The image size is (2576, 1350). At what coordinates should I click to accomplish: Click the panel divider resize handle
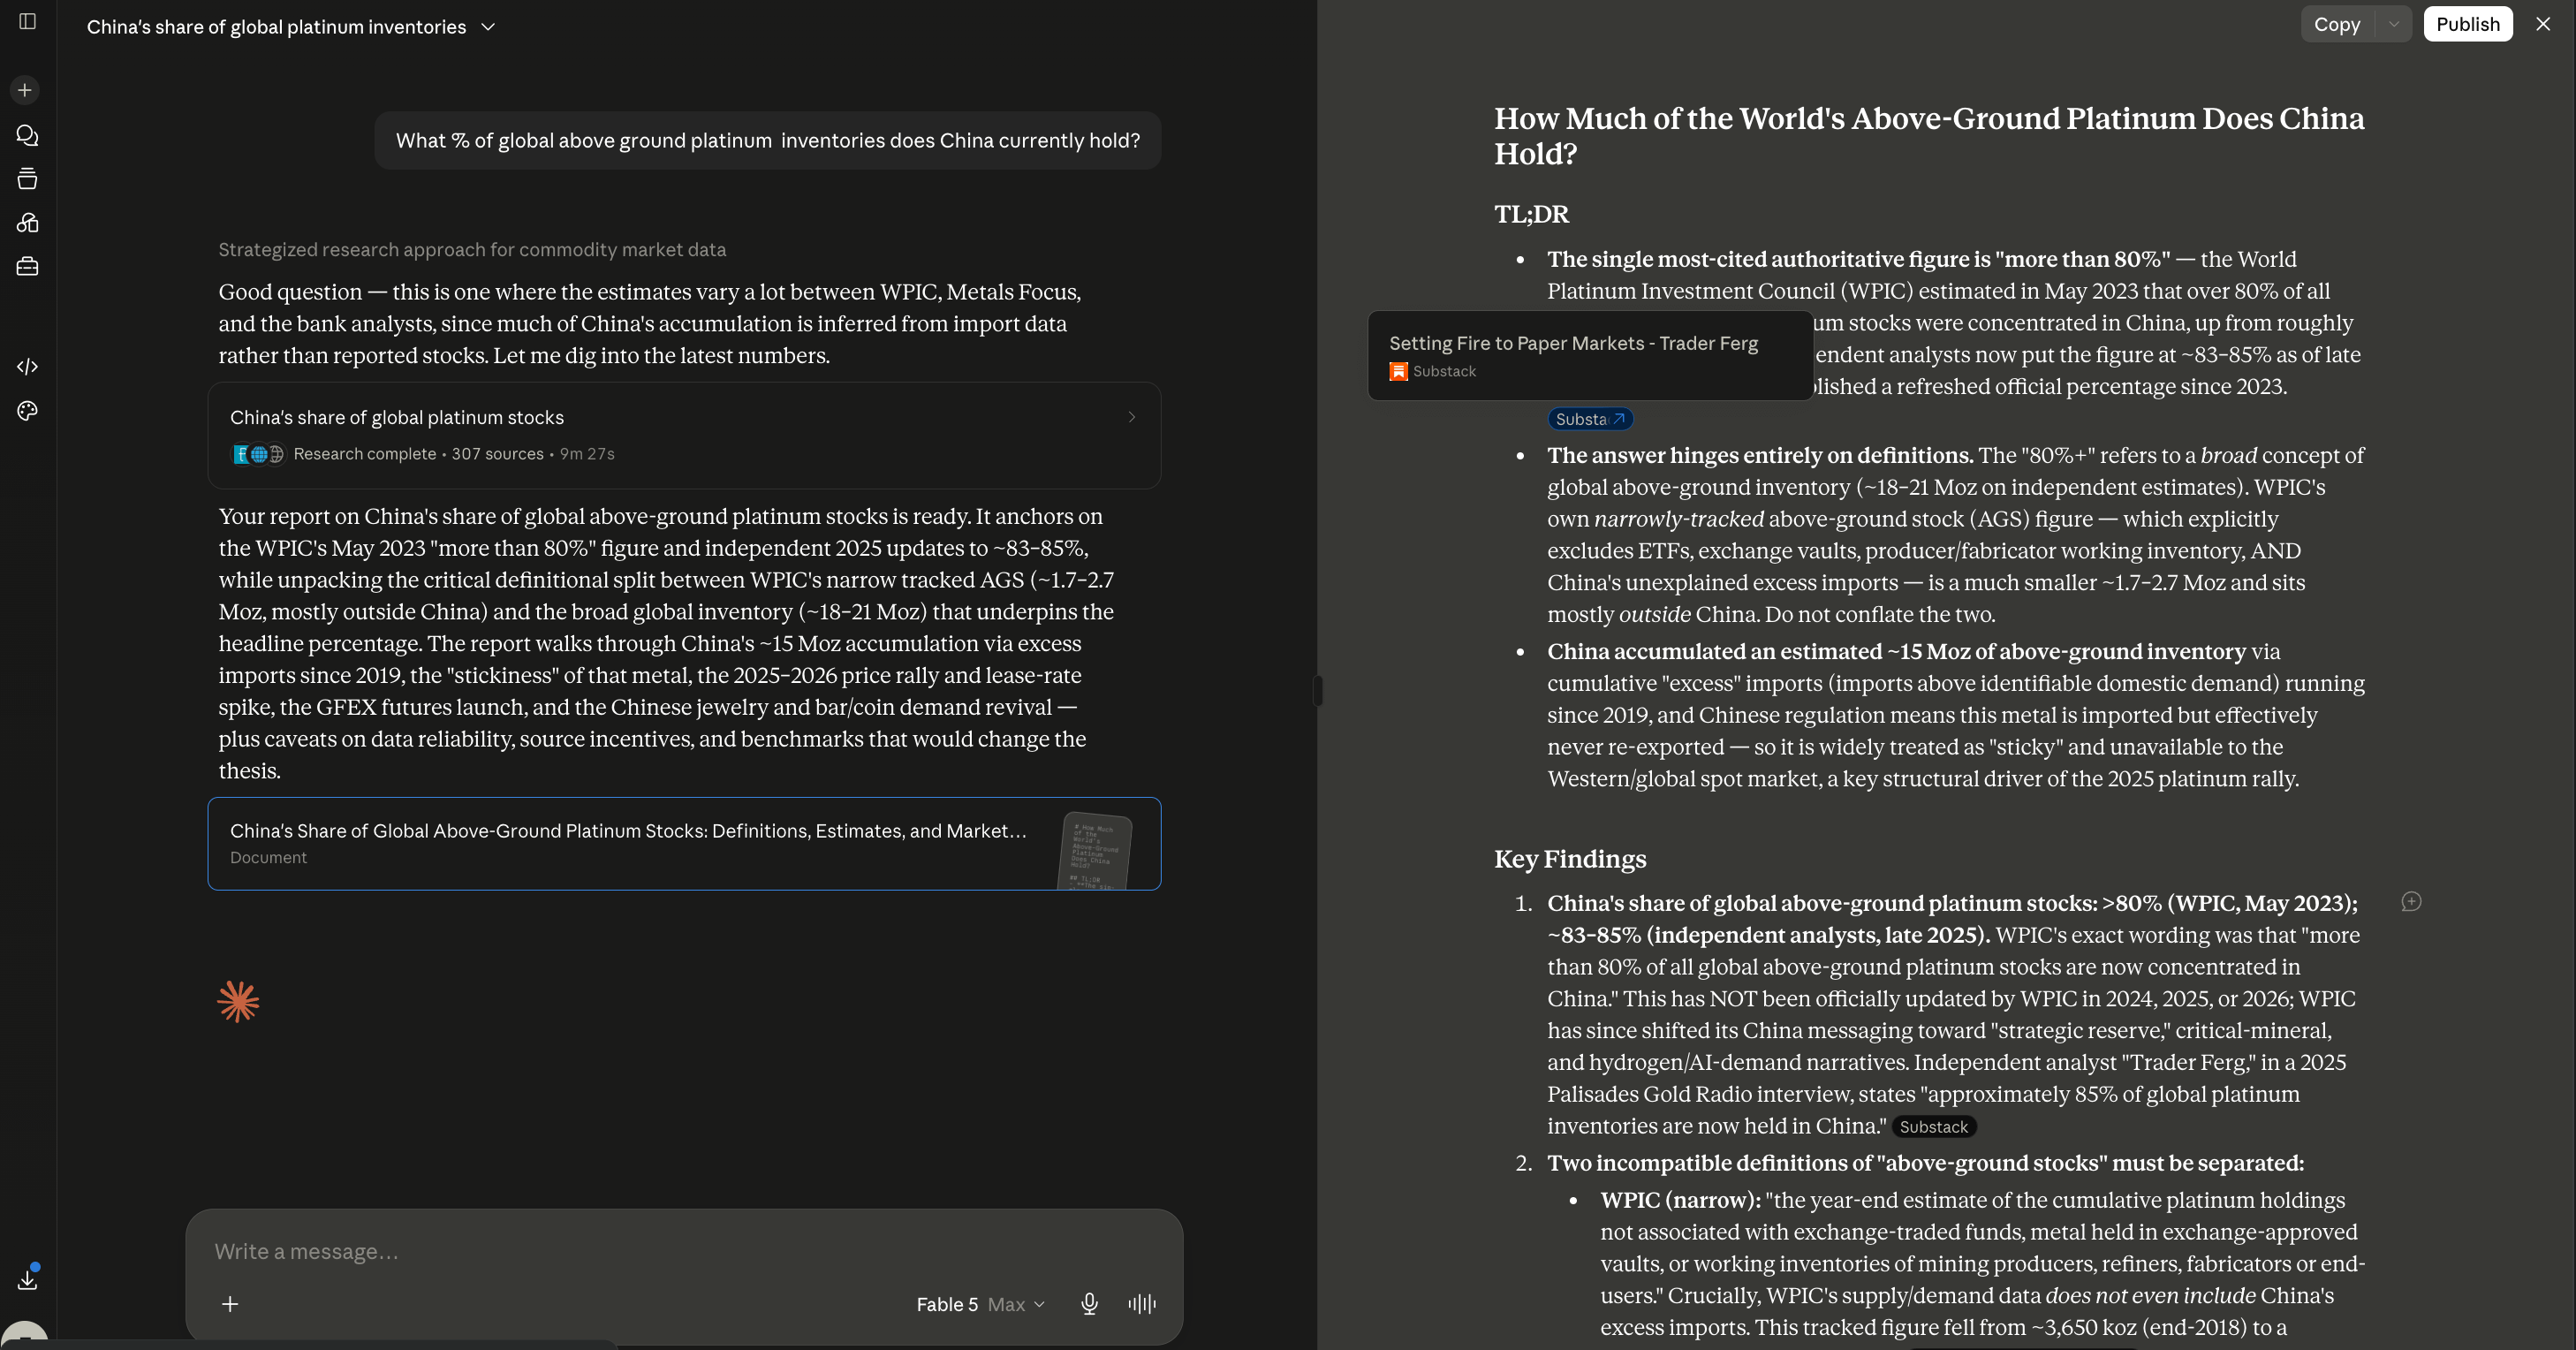[x=1317, y=690]
